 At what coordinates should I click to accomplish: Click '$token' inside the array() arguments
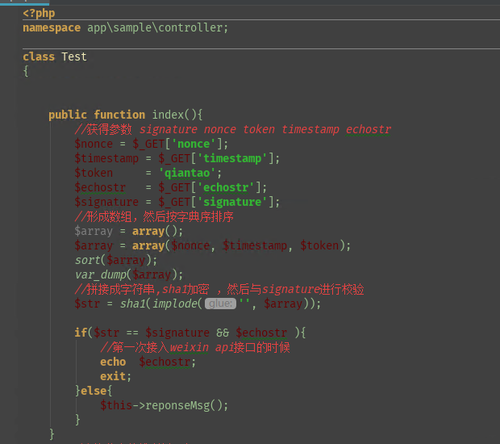click(x=319, y=246)
